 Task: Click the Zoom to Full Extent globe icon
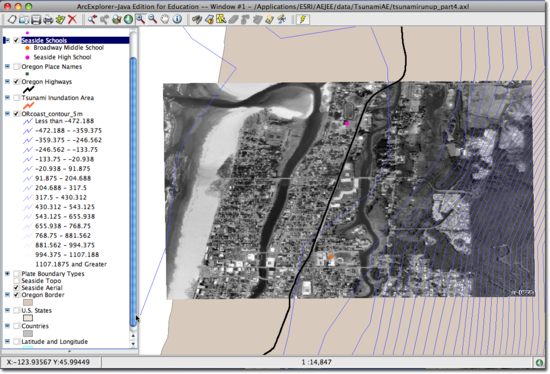(128, 19)
